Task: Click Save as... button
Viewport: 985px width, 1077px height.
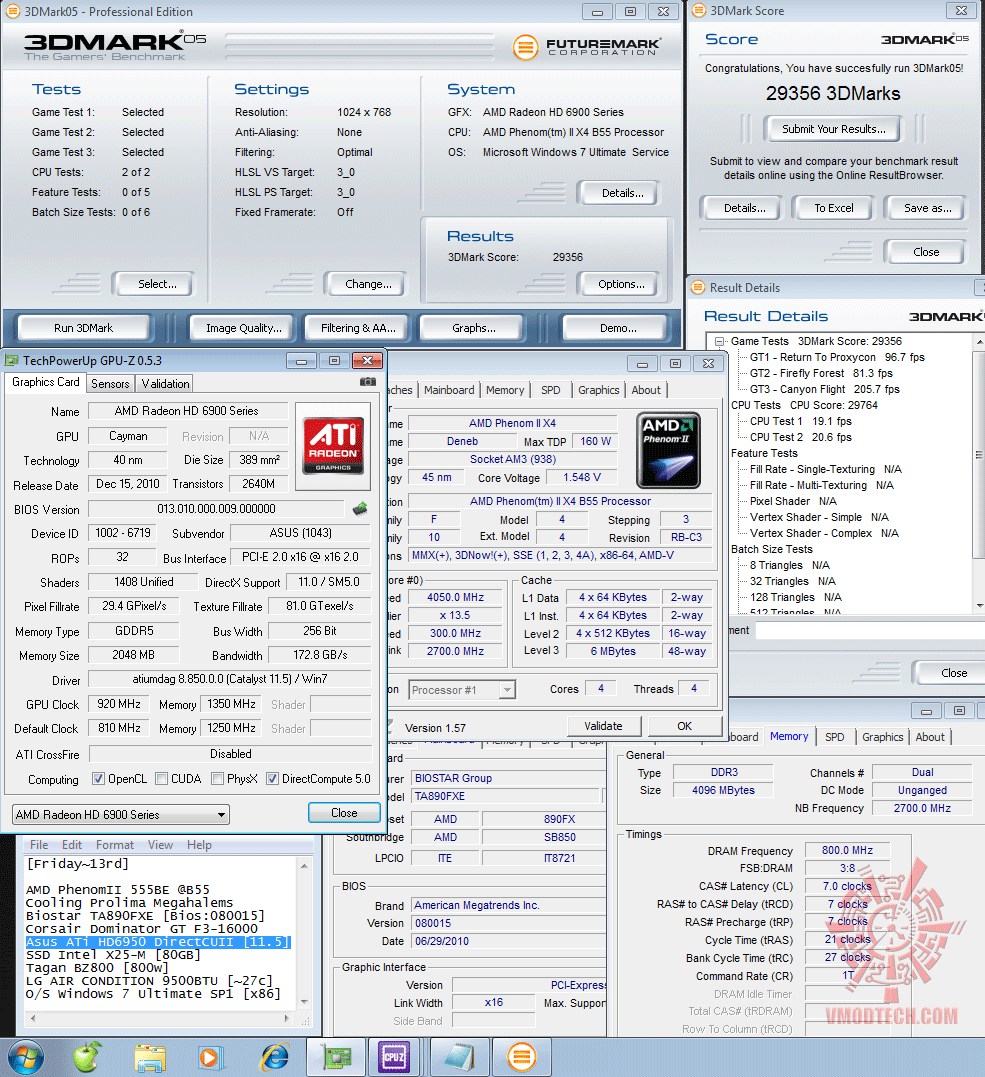Action: click(927, 208)
